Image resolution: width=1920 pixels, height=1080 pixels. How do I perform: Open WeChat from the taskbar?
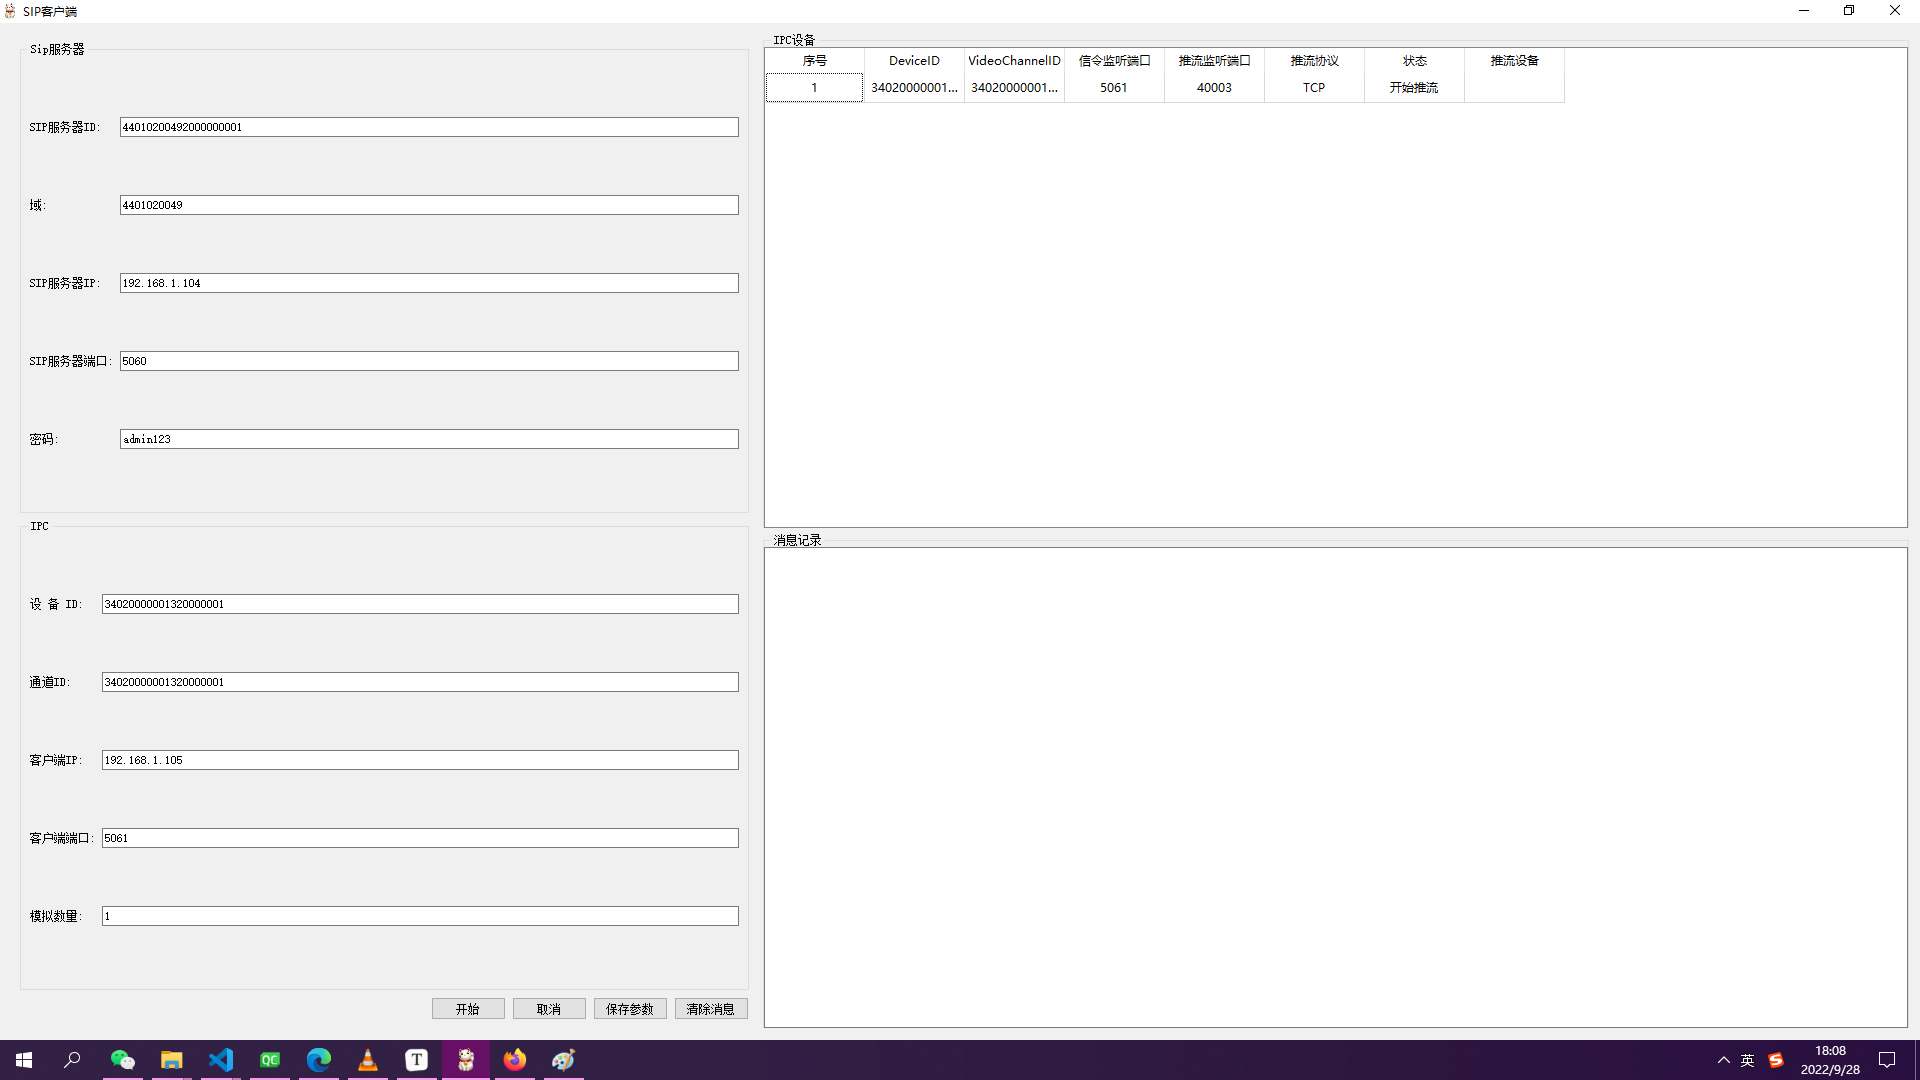122,1060
